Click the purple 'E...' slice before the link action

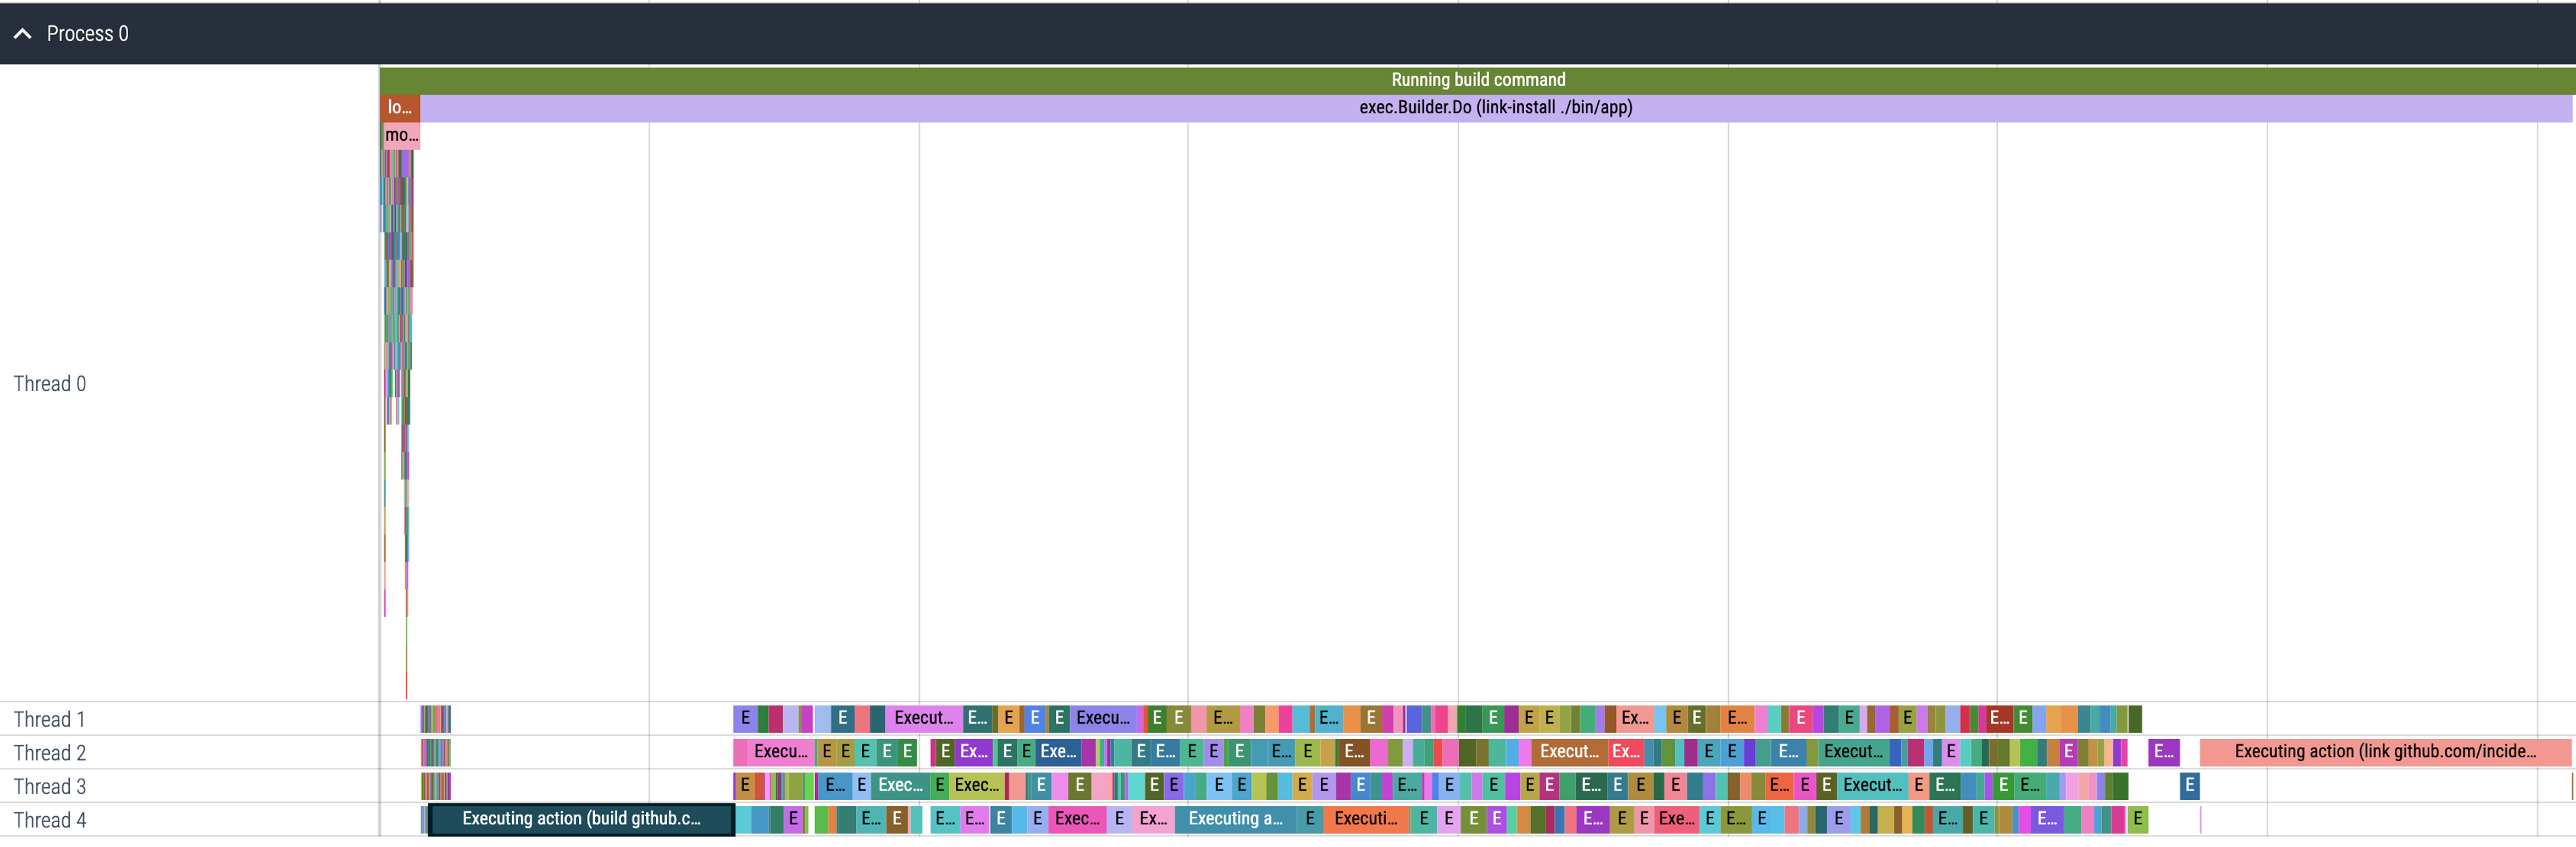tap(2163, 752)
